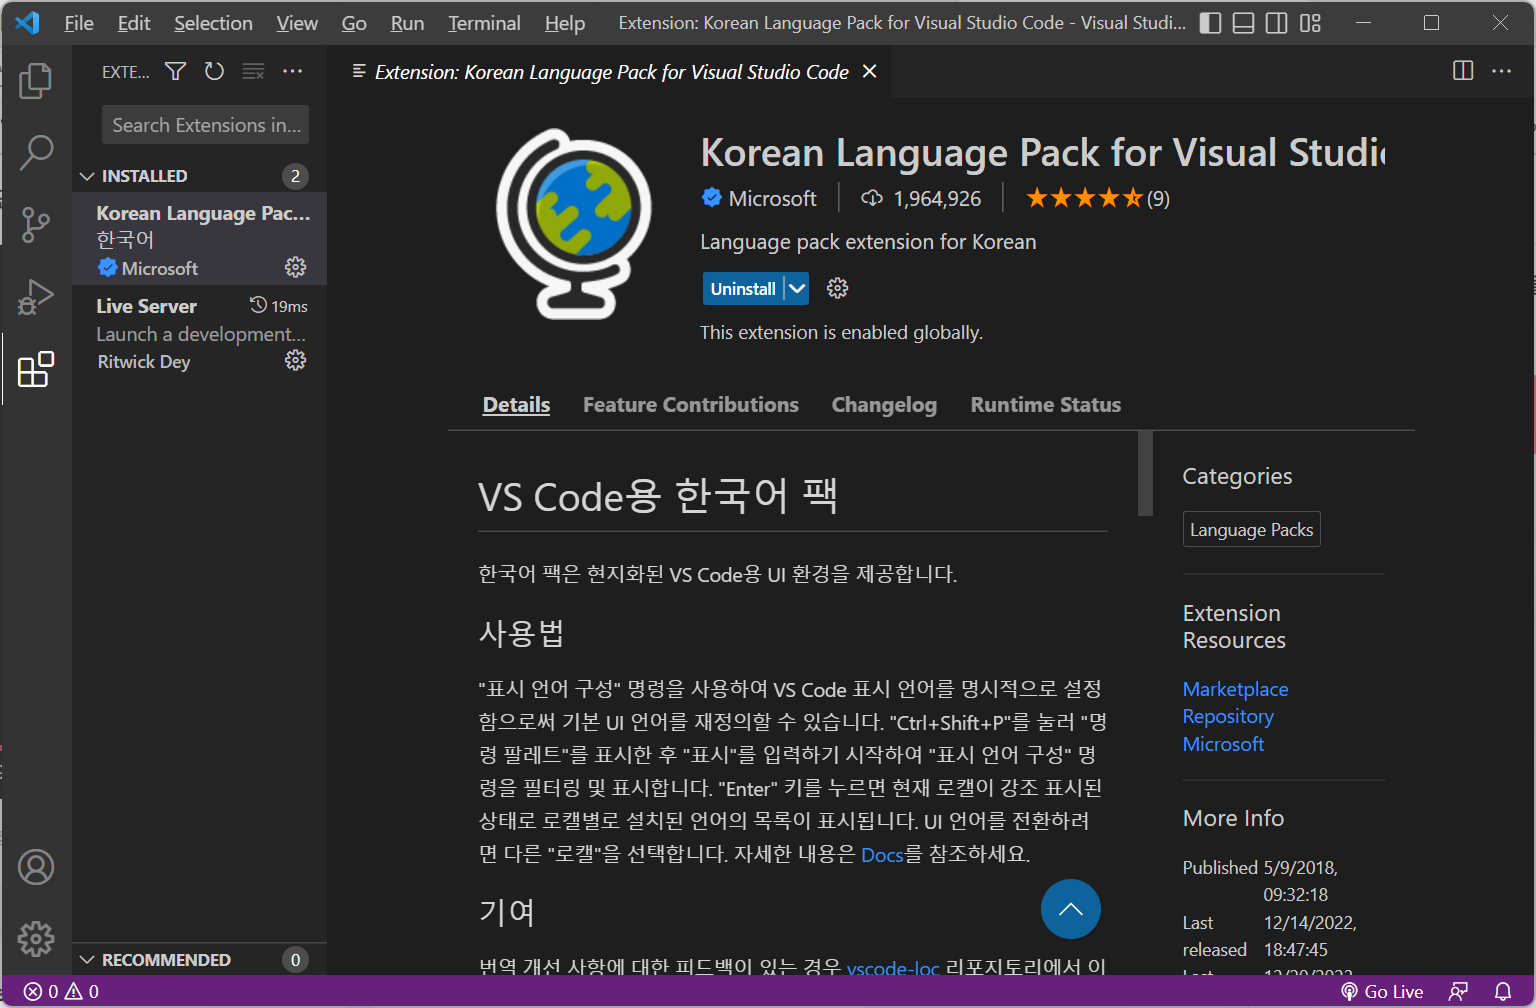Click the readme vertical scrollbar thumb

[x=1145, y=473]
